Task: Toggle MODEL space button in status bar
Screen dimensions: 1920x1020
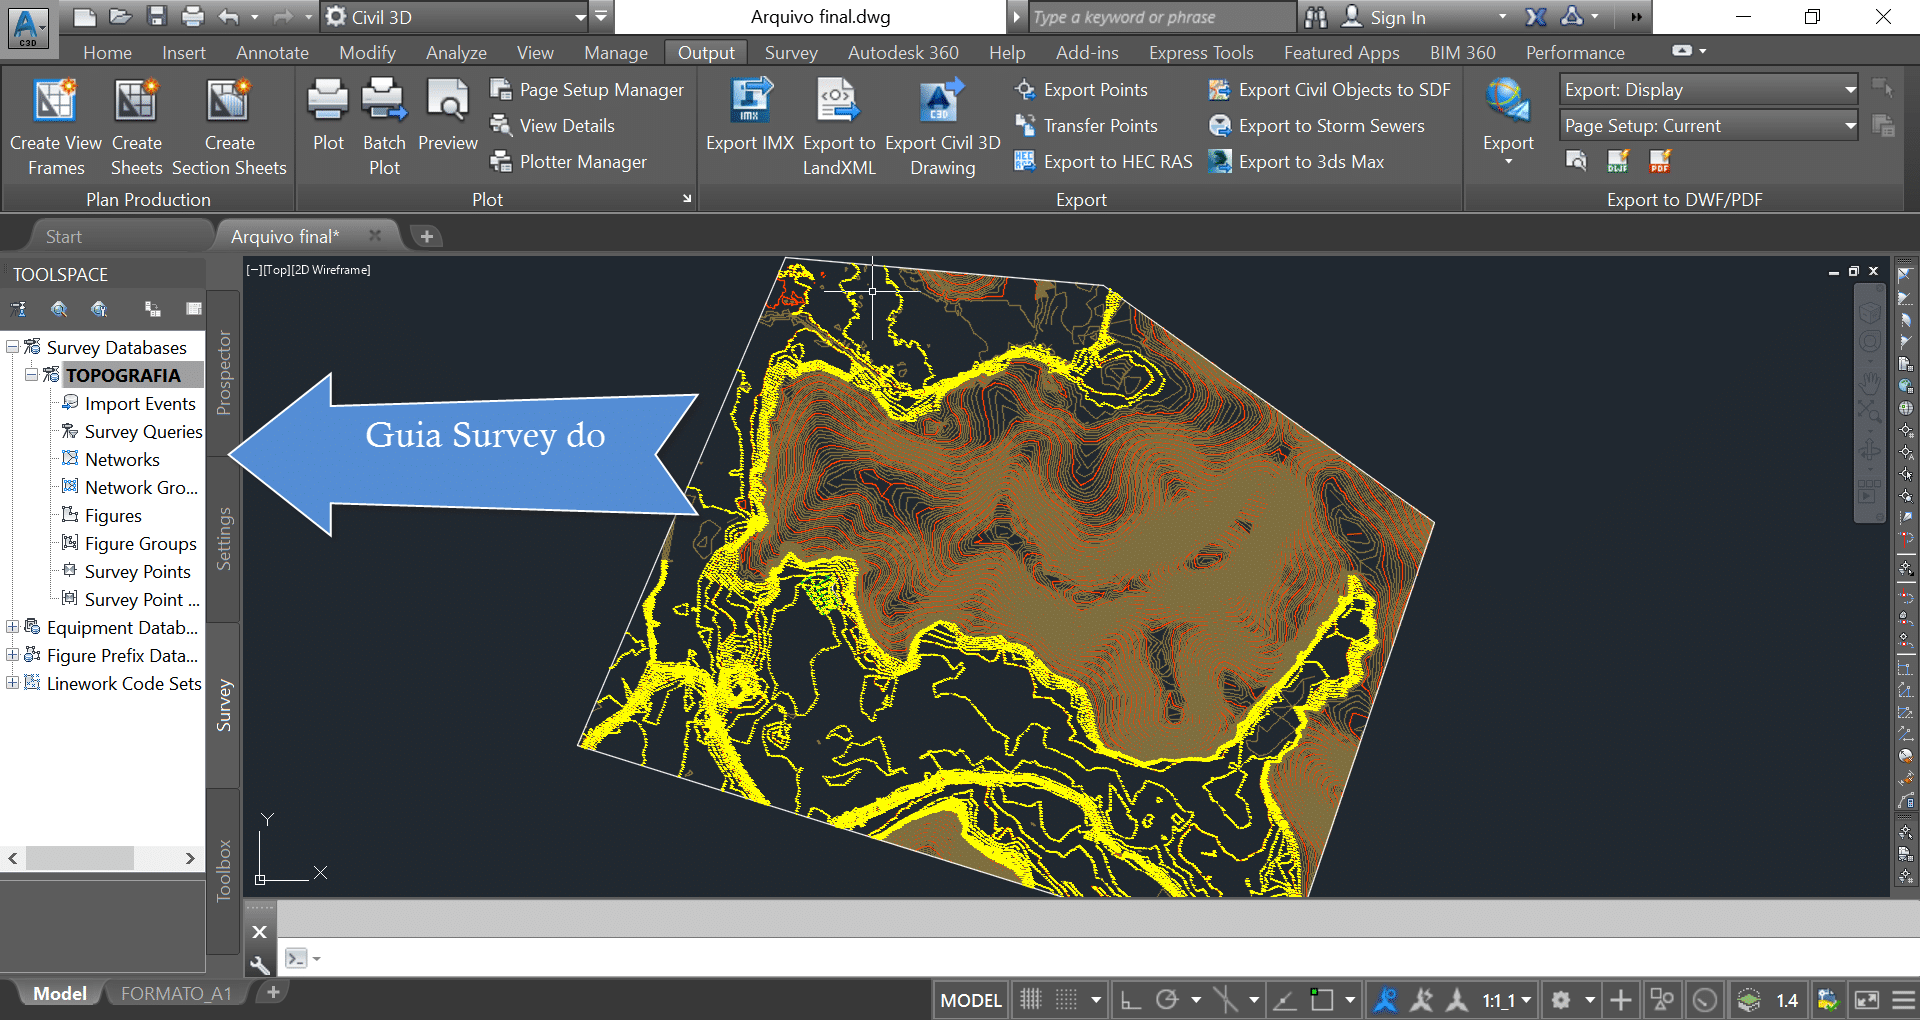Action: 970,999
